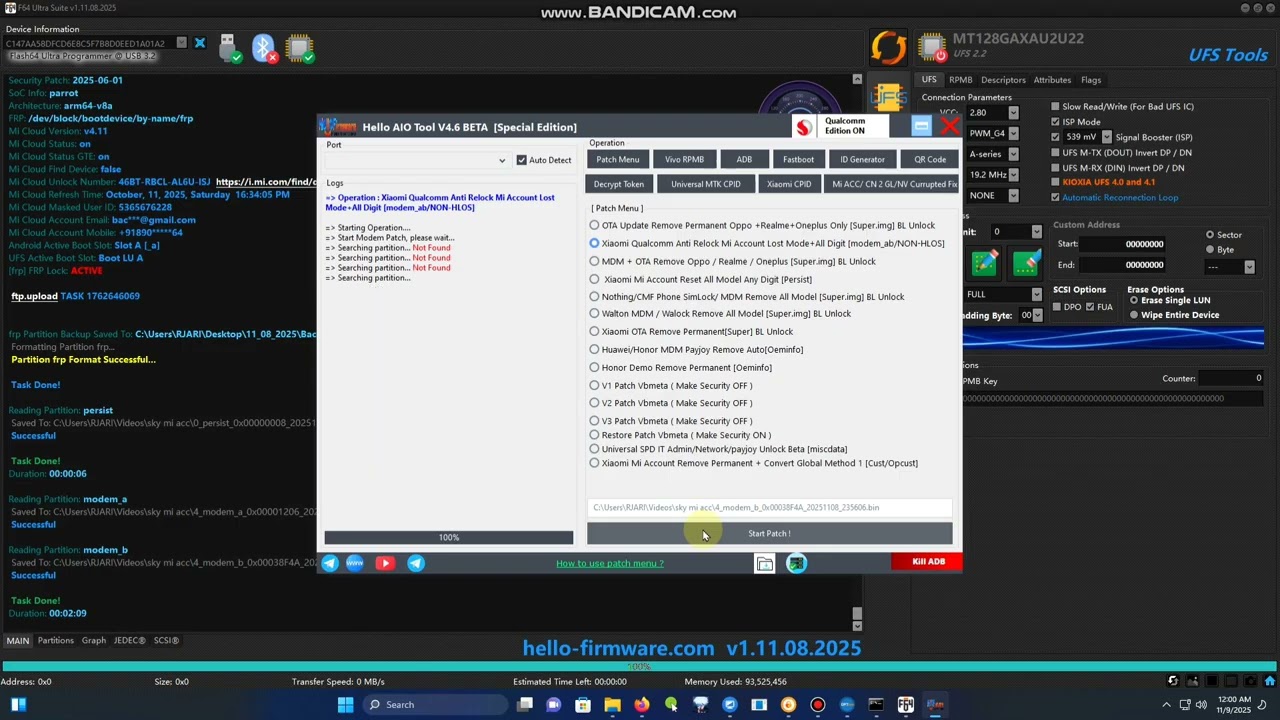Click the Start Patch button
1280x720 pixels.
769,534
